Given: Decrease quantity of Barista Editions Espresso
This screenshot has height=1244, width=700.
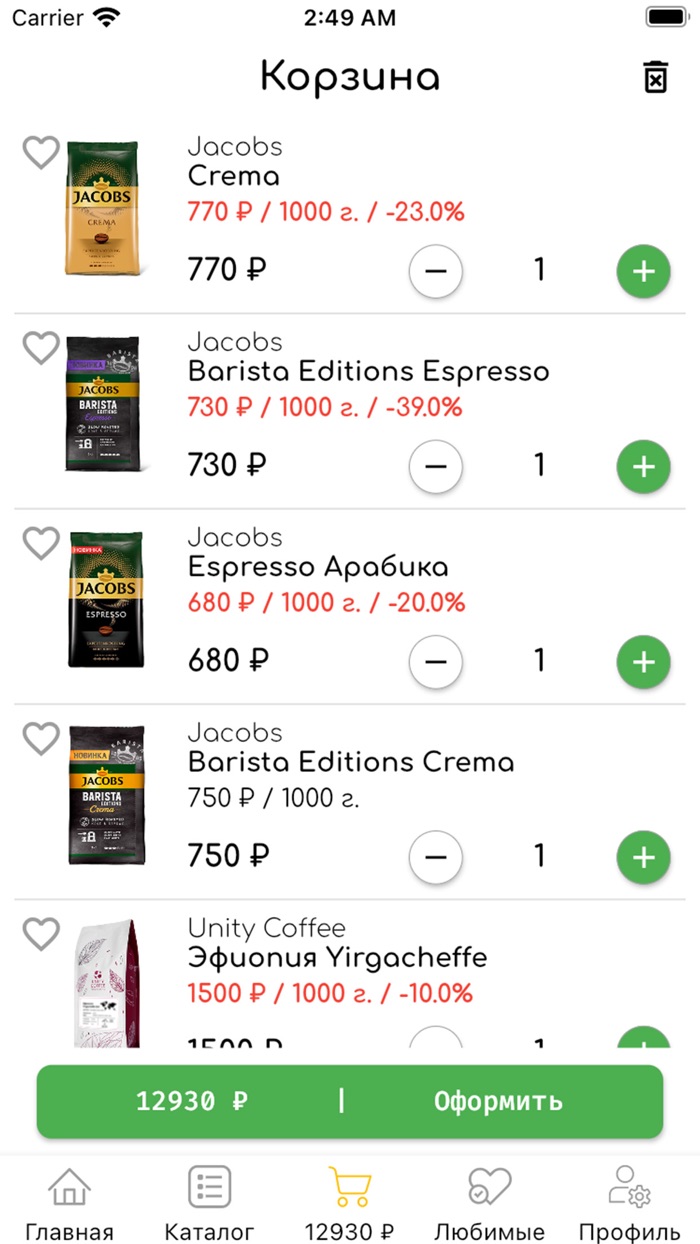Looking at the screenshot, I should tap(436, 466).
